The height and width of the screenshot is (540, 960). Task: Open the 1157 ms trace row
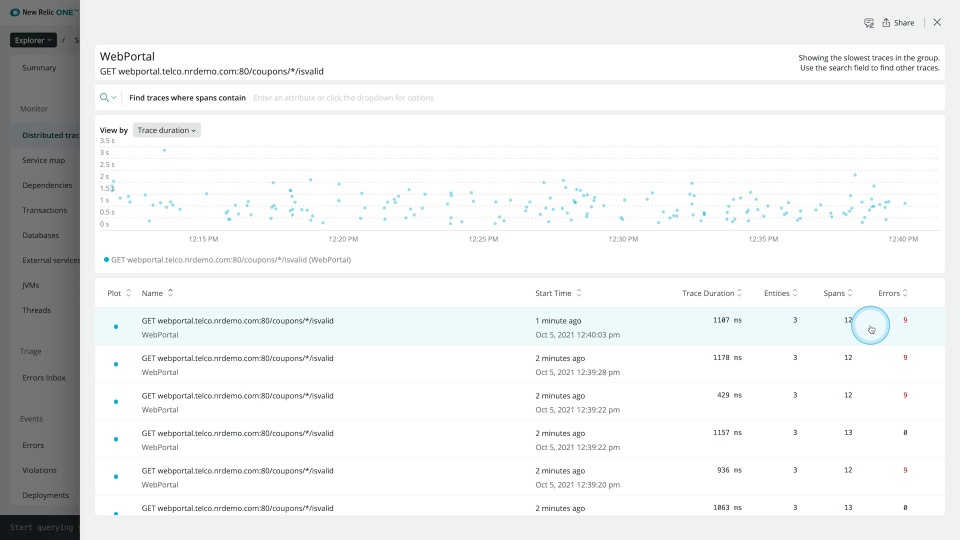point(520,440)
